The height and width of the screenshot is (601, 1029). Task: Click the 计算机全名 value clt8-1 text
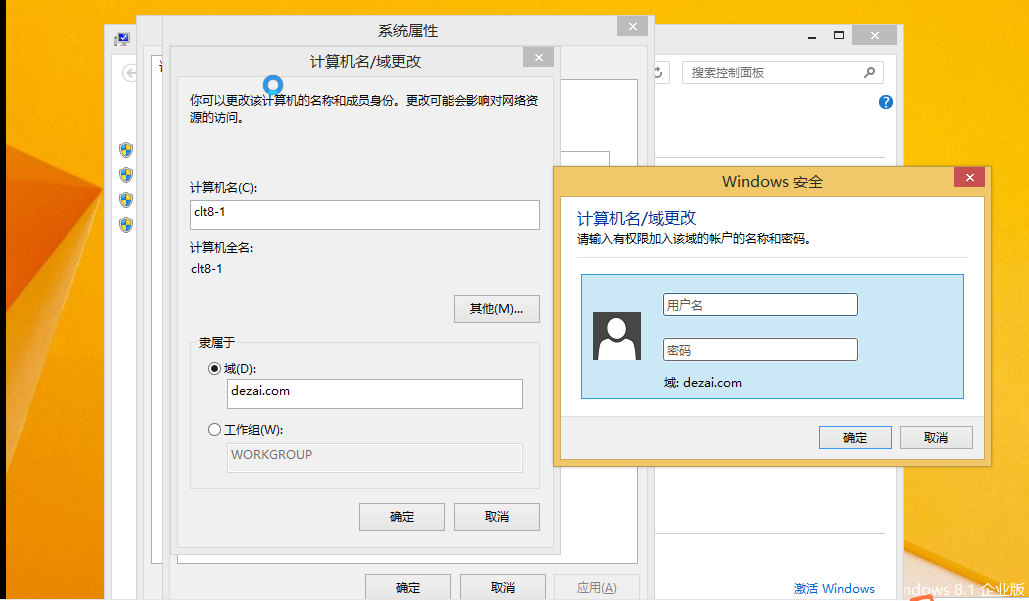[x=207, y=269]
